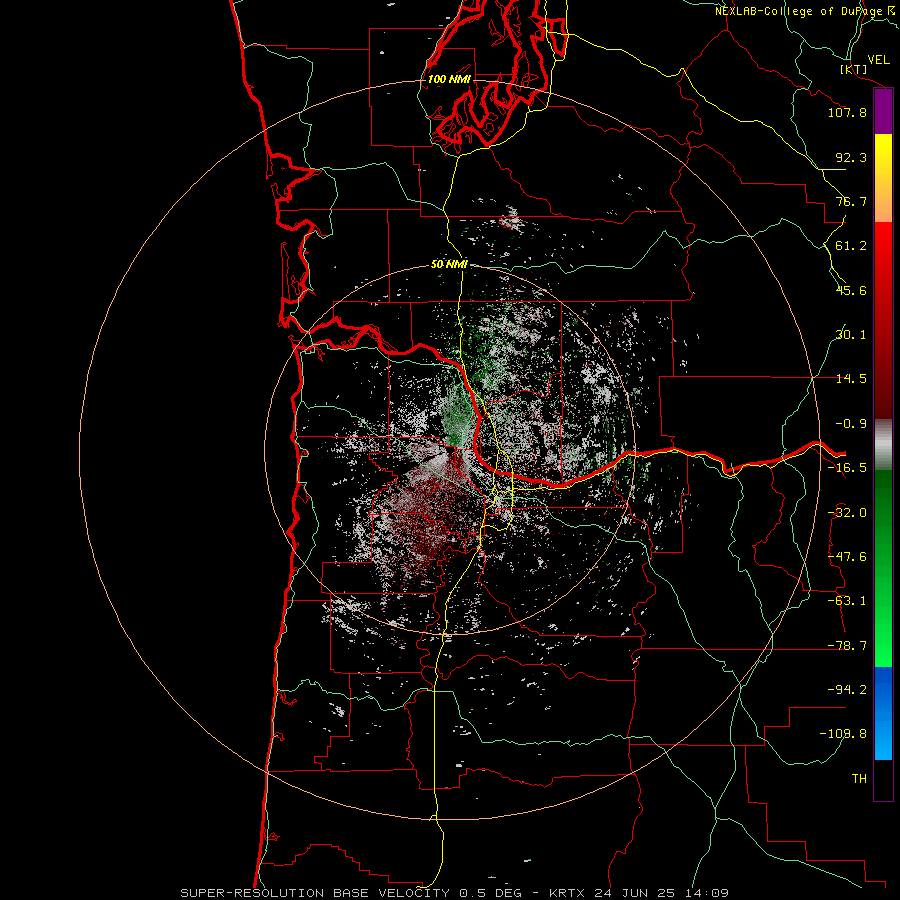Viewport: 900px width, 900px height.
Task: Click the 14.5 velocity scale value
Action: (851, 379)
